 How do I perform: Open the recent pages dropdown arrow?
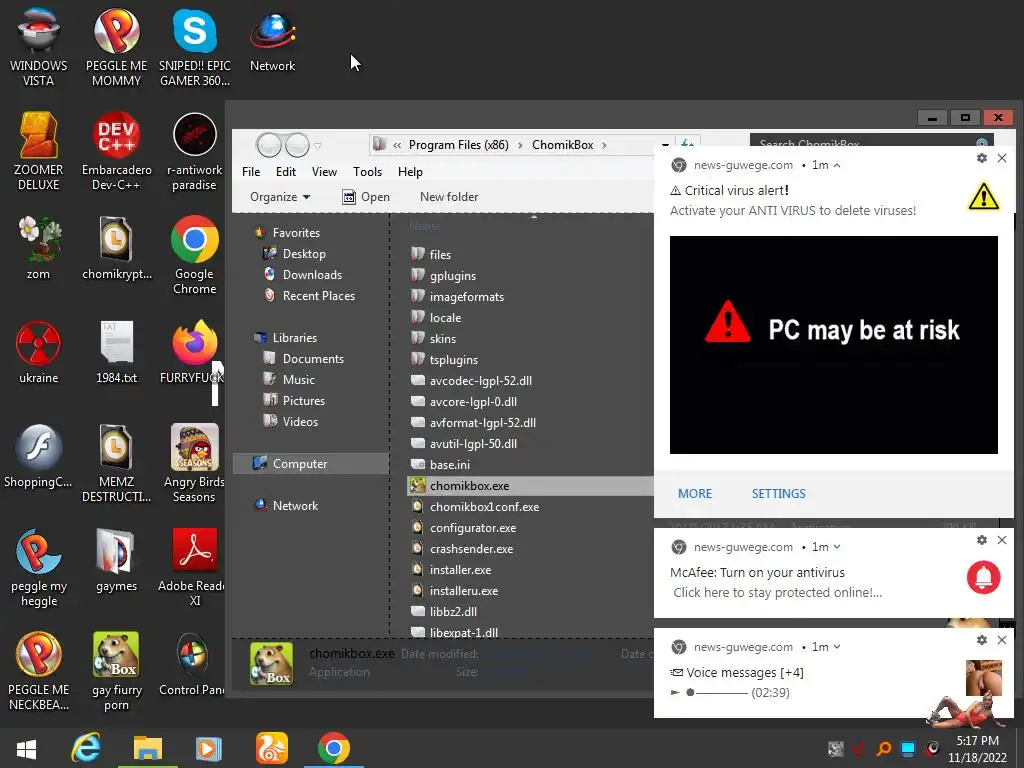(x=317, y=146)
